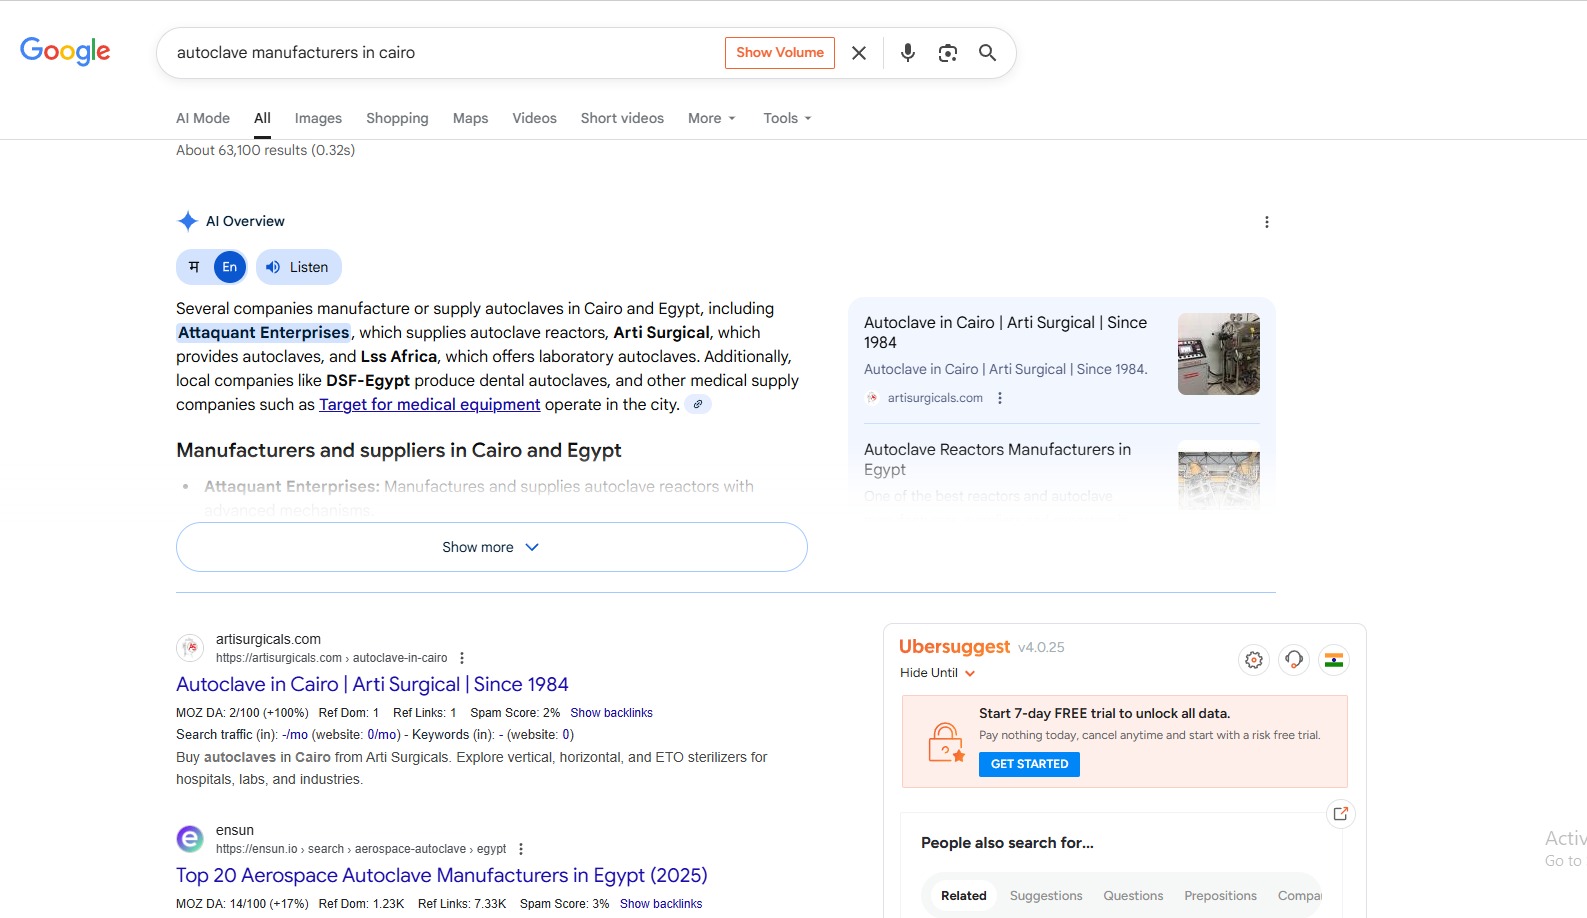Open Ubersuggest support headset icon
The height and width of the screenshot is (918, 1587).
tap(1294, 660)
